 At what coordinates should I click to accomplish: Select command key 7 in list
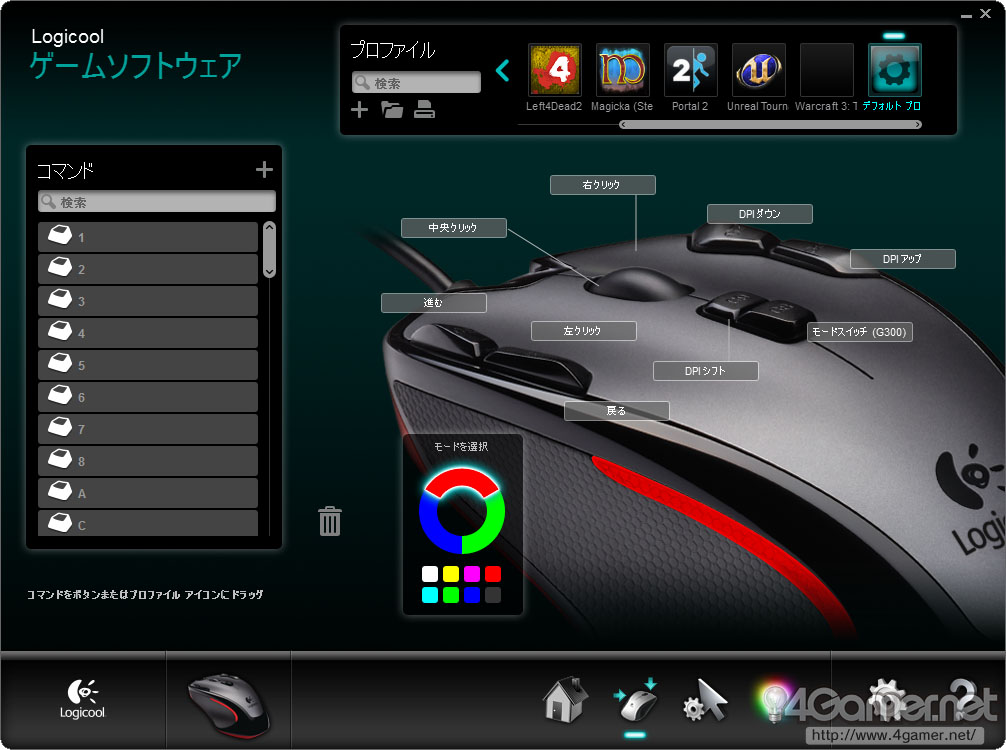point(148,429)
